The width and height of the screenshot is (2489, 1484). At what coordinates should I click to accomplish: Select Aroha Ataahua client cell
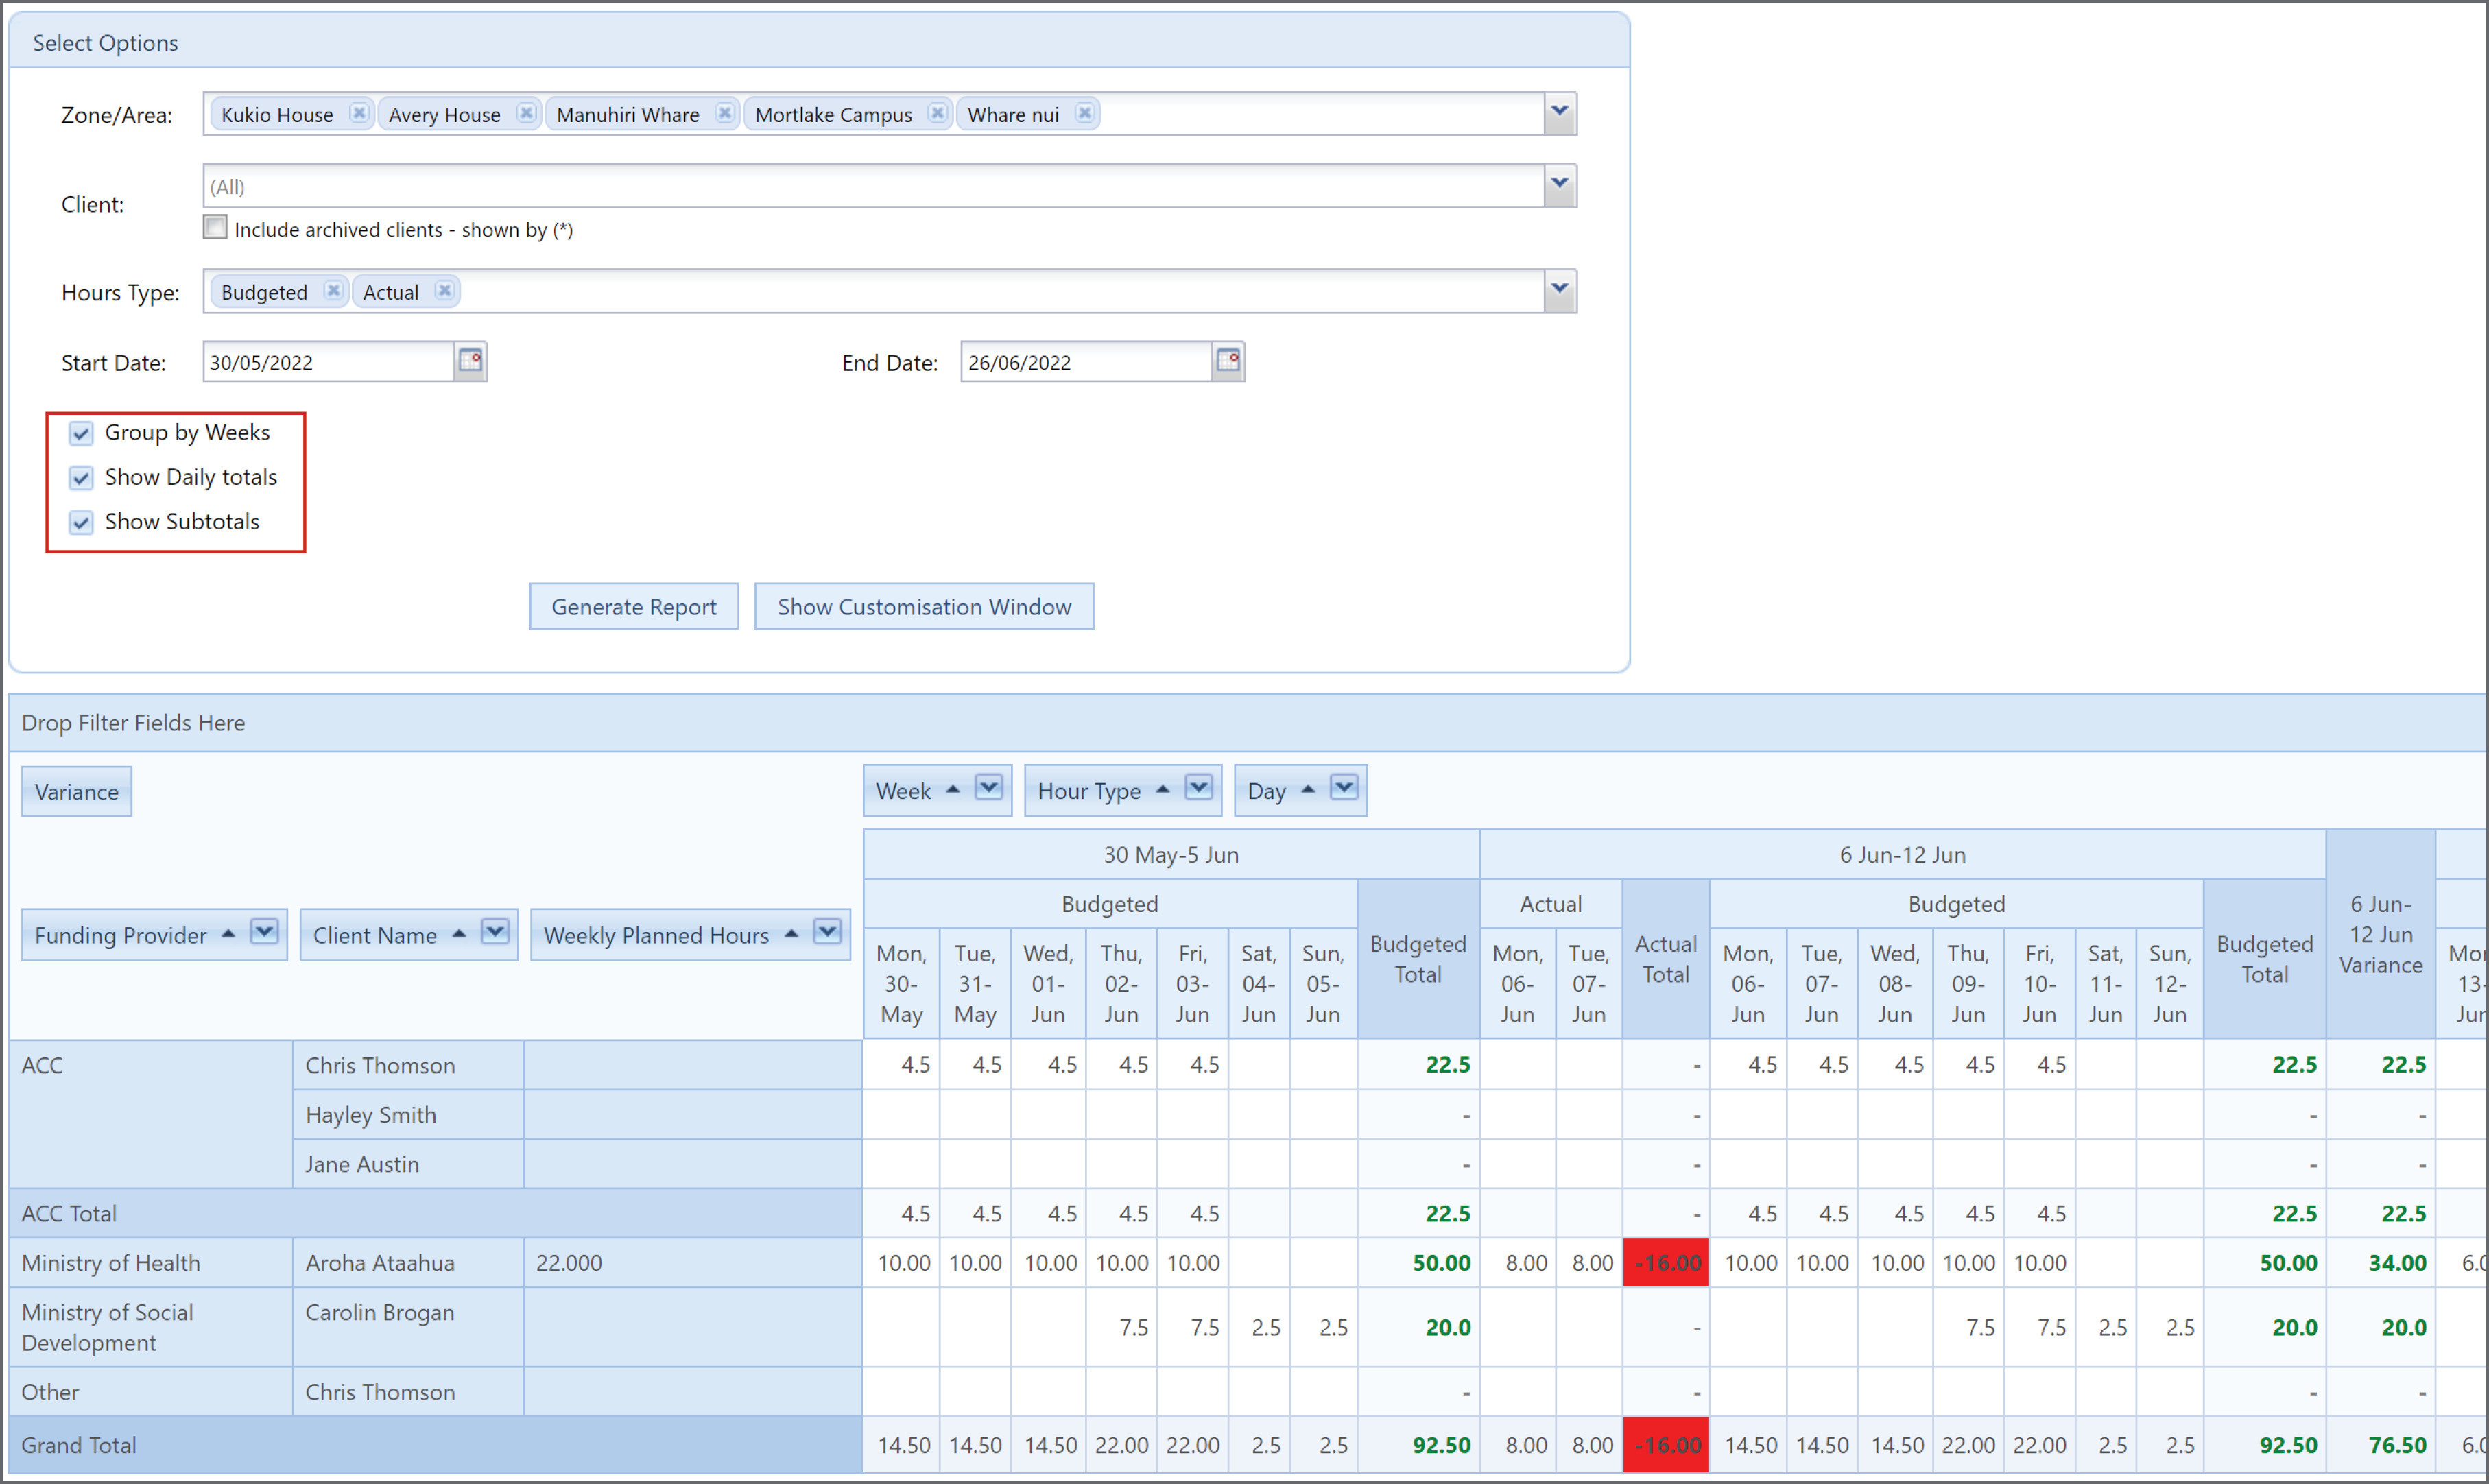click(x=408, y=1263)
